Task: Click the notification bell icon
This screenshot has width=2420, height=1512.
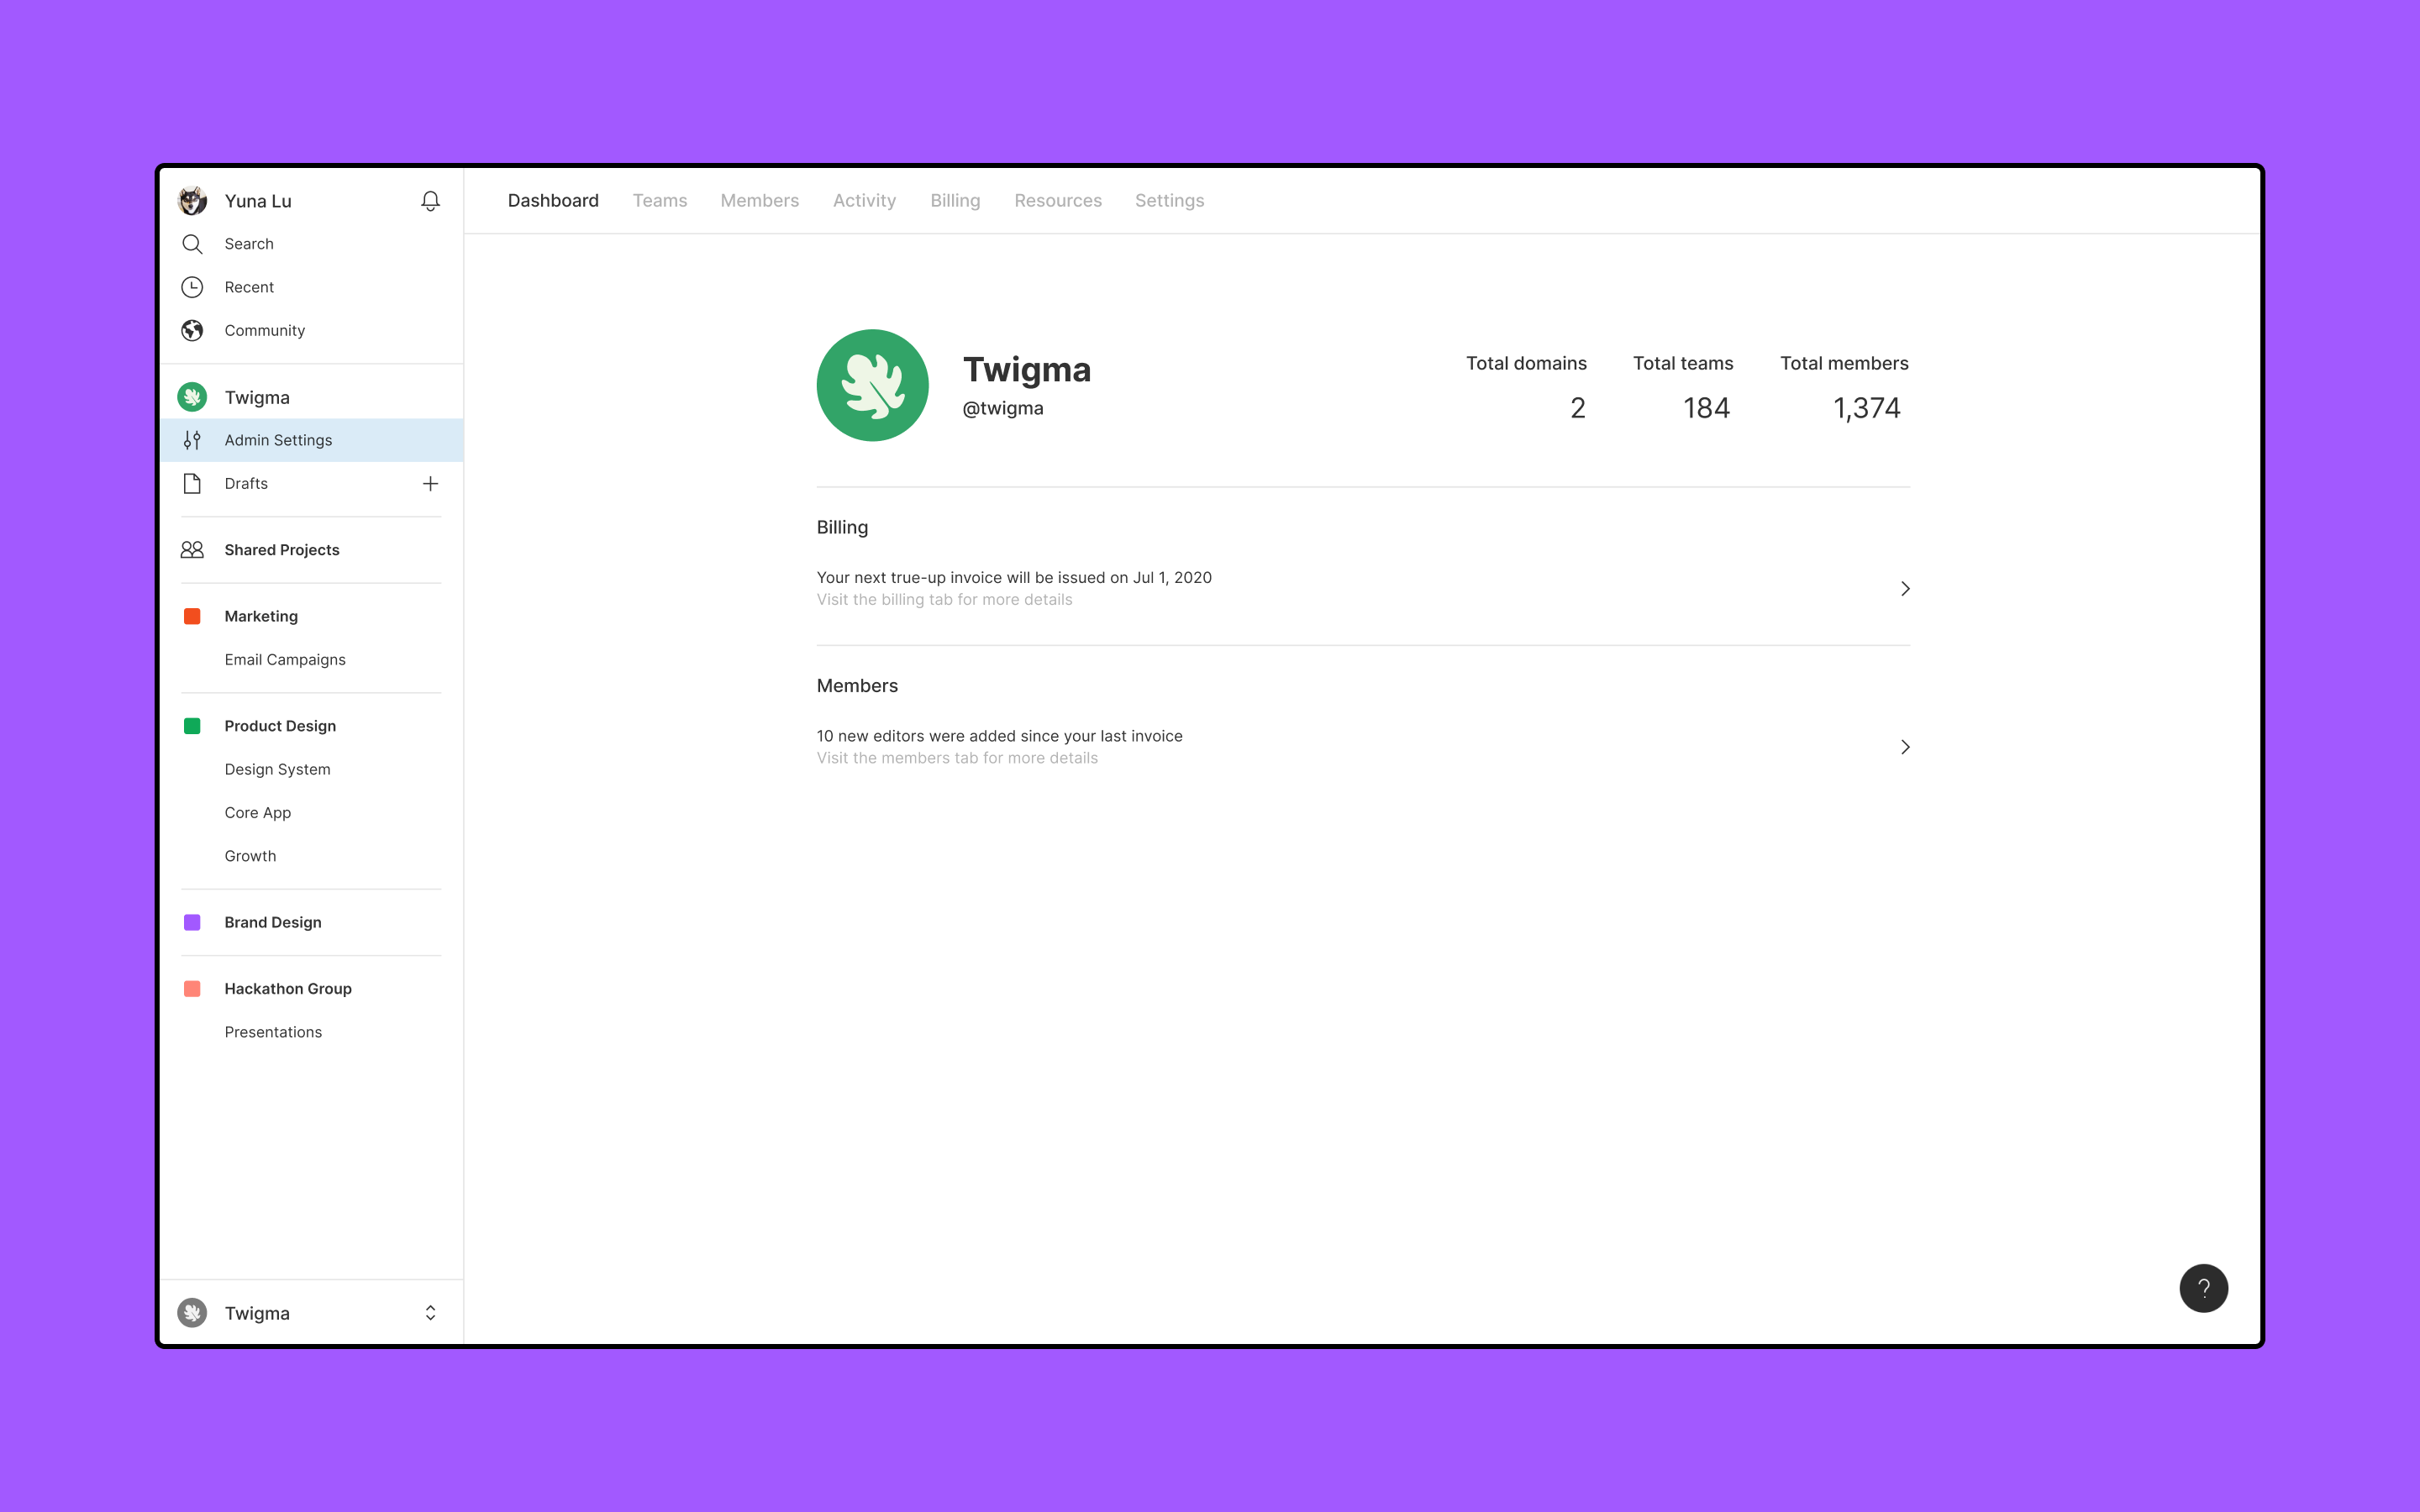Action: click(x=430, y=200)
